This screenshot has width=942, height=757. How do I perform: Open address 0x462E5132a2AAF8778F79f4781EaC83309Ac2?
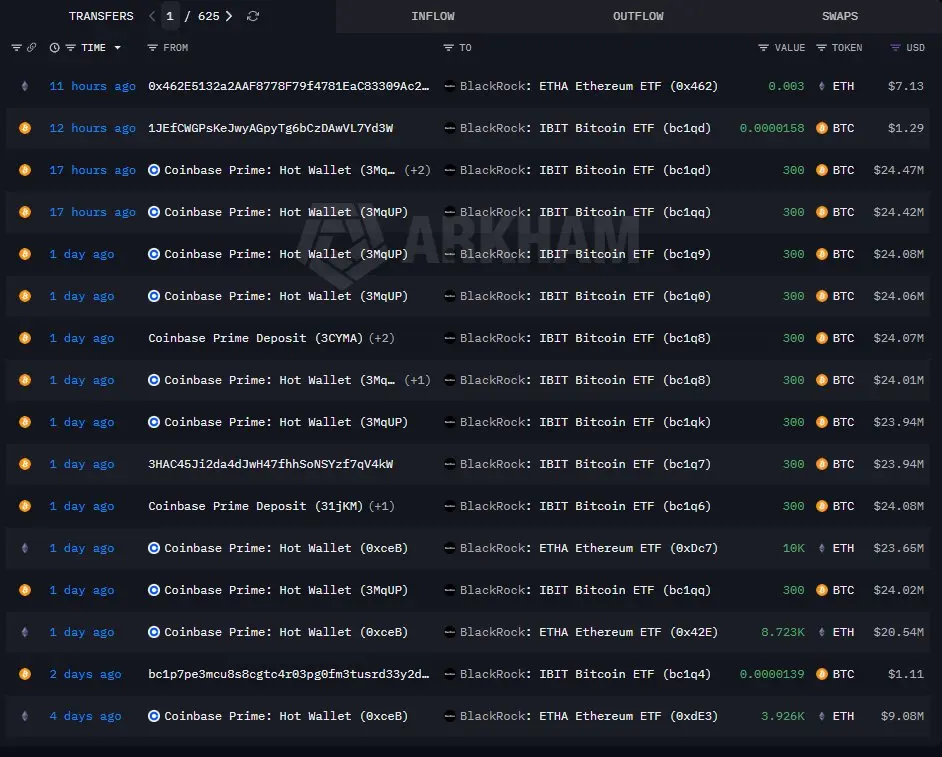289,86
